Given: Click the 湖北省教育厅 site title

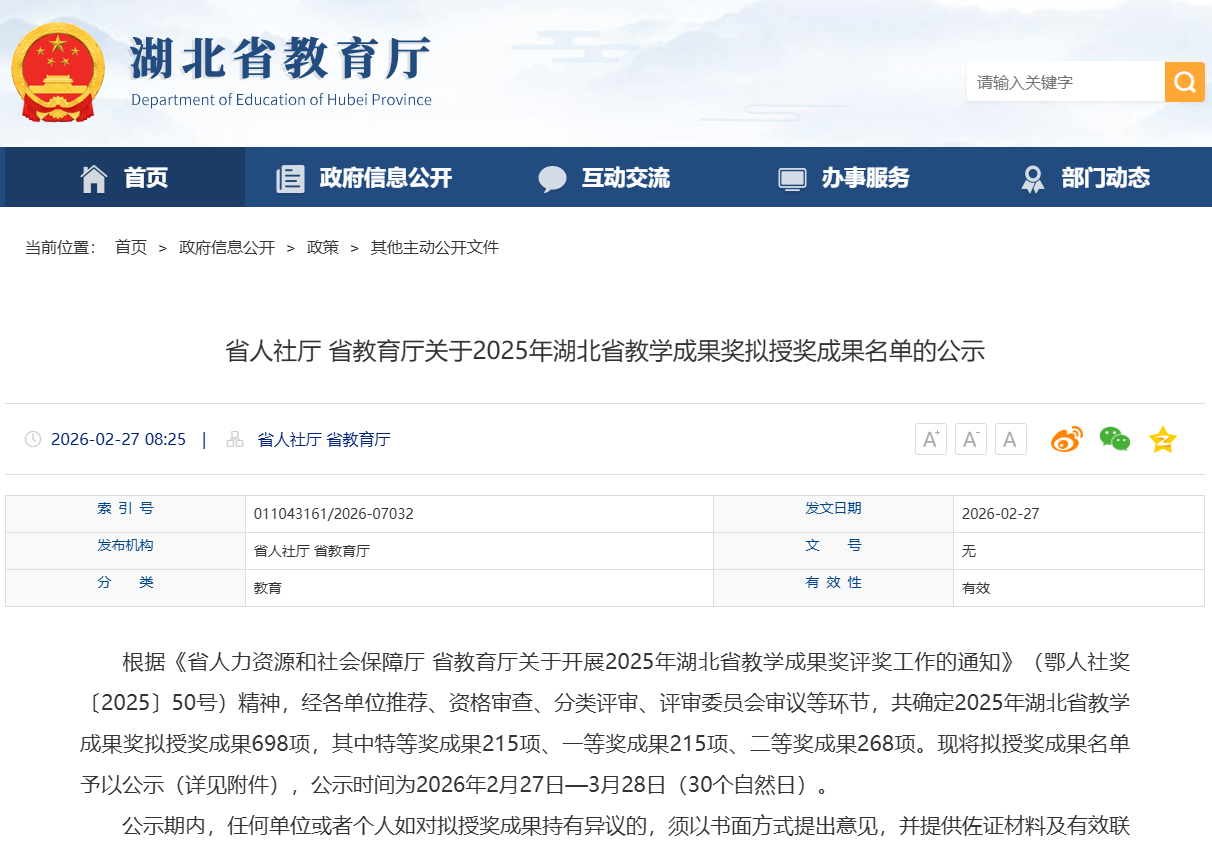Looking at the screenshot, I should [281, 61].
